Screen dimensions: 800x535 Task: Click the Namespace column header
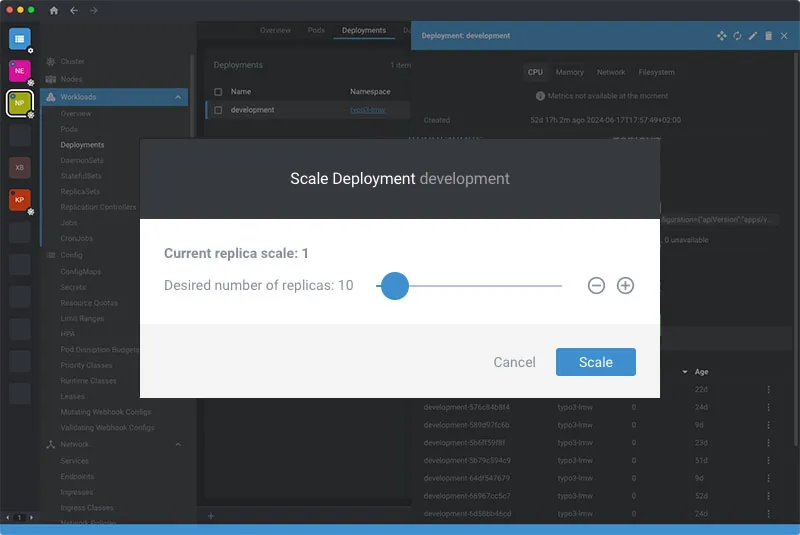pos(370,92)
